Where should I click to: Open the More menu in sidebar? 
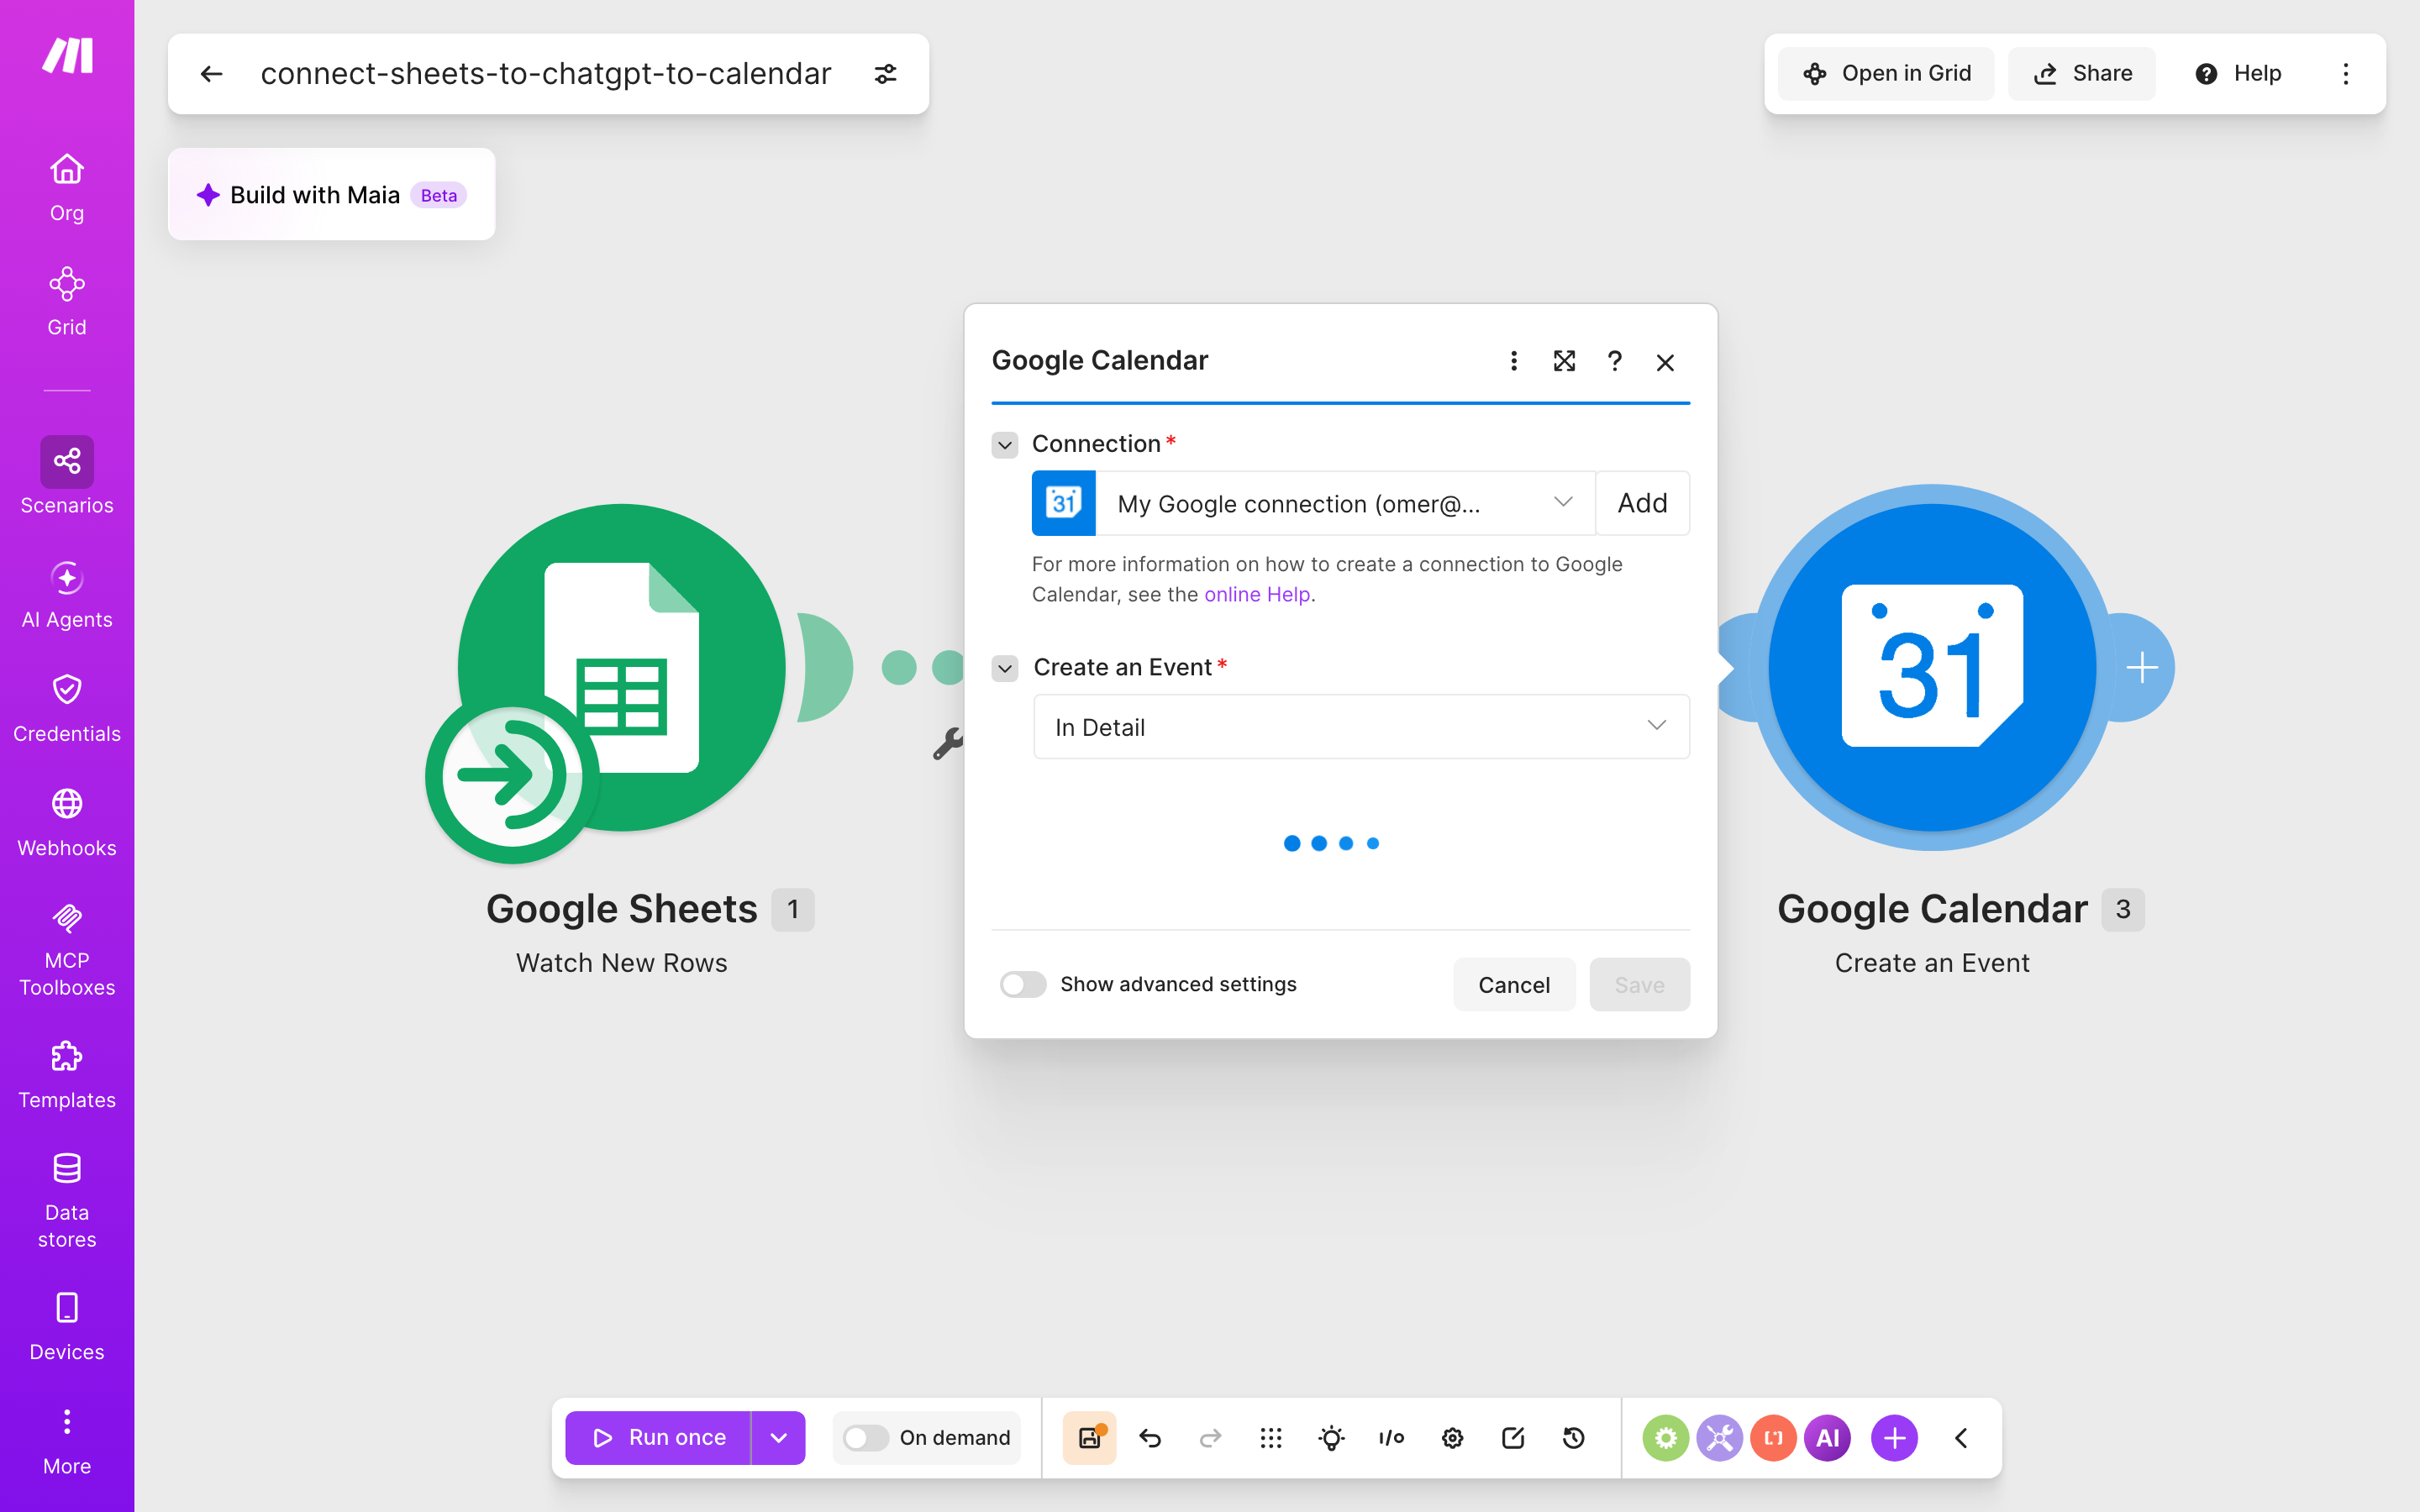coord(67,1441)
